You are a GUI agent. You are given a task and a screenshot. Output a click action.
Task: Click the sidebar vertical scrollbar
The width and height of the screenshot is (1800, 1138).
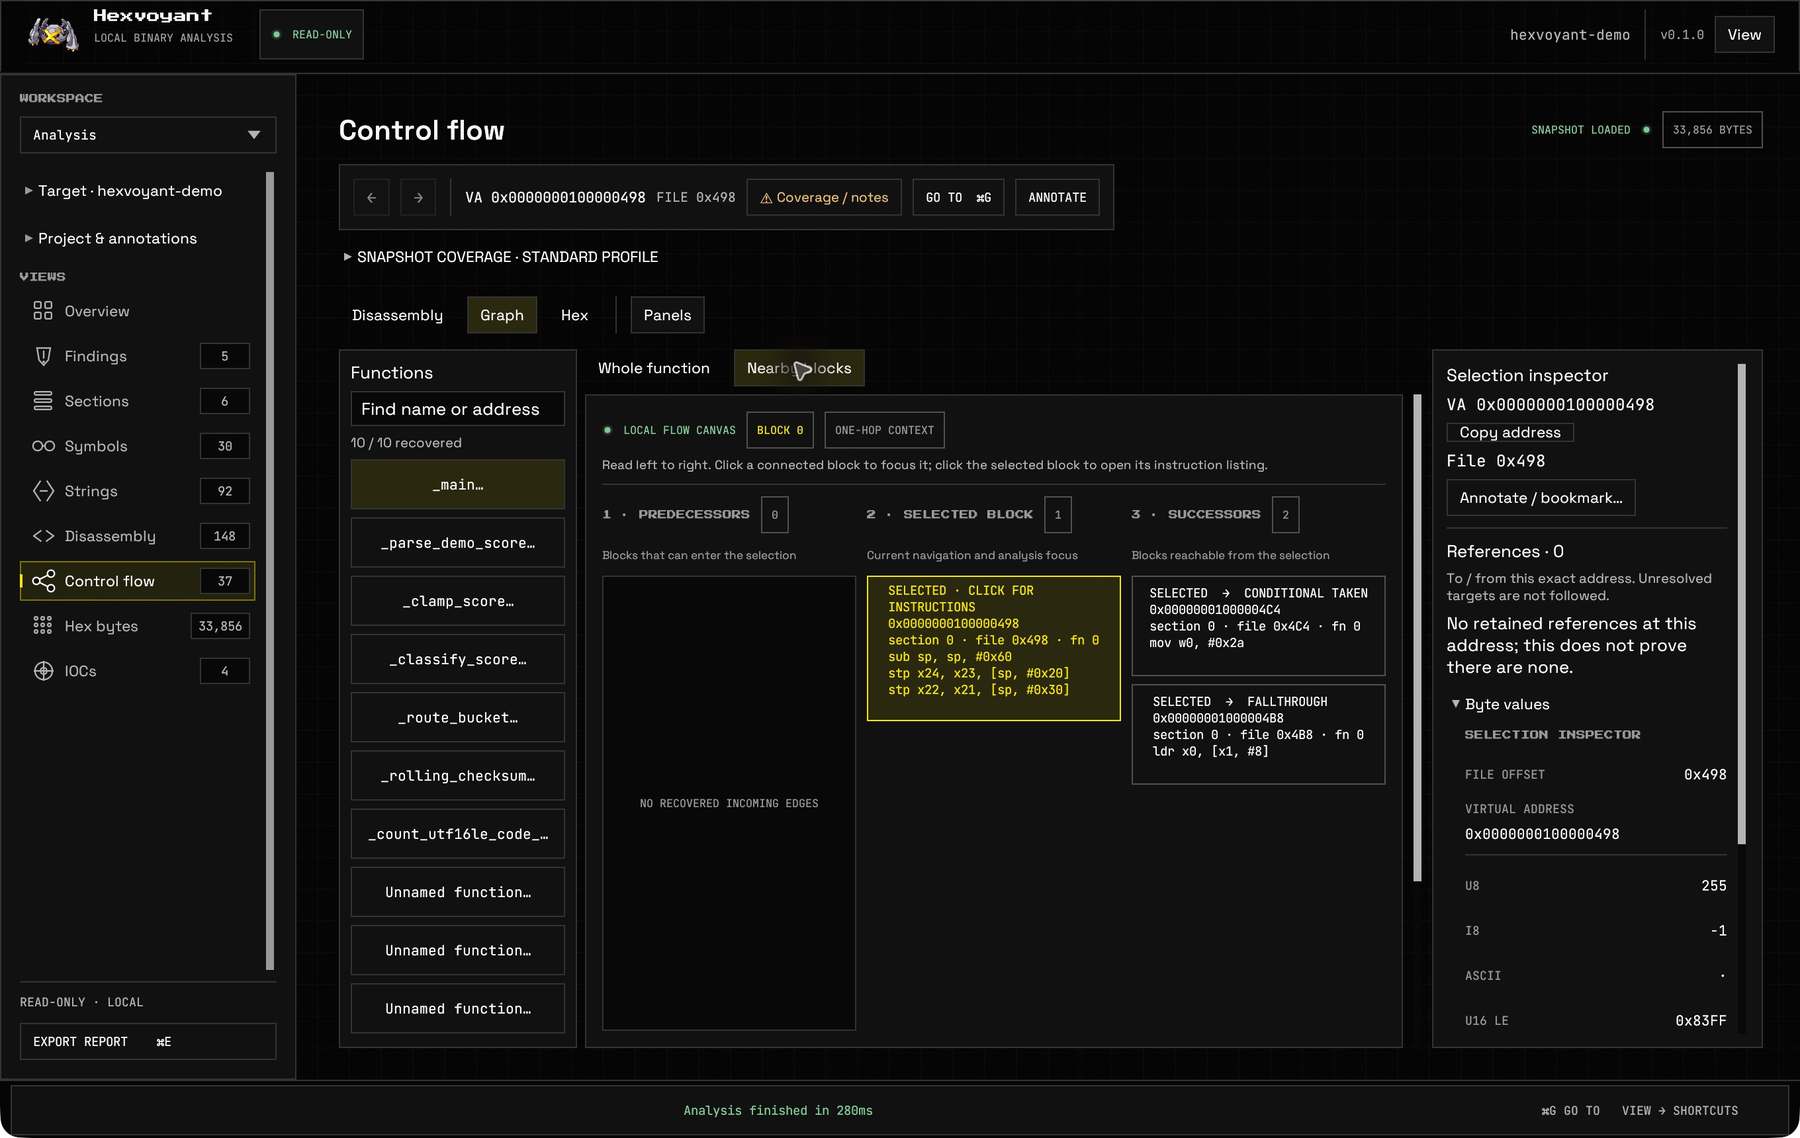(270, 571)
